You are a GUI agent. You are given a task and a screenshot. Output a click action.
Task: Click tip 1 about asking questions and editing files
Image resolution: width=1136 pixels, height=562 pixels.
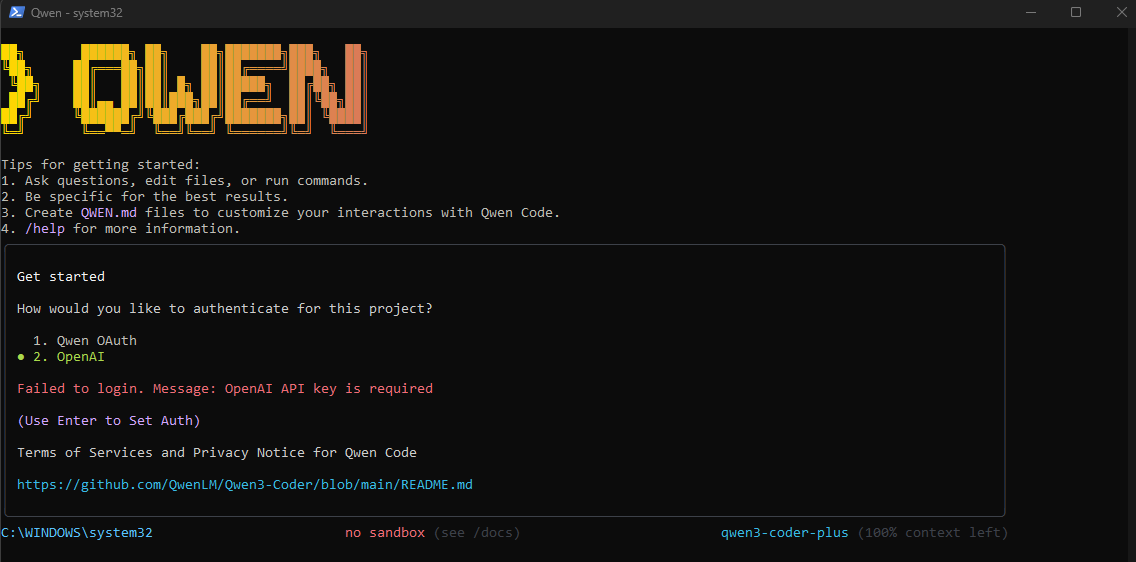[185, 181]
